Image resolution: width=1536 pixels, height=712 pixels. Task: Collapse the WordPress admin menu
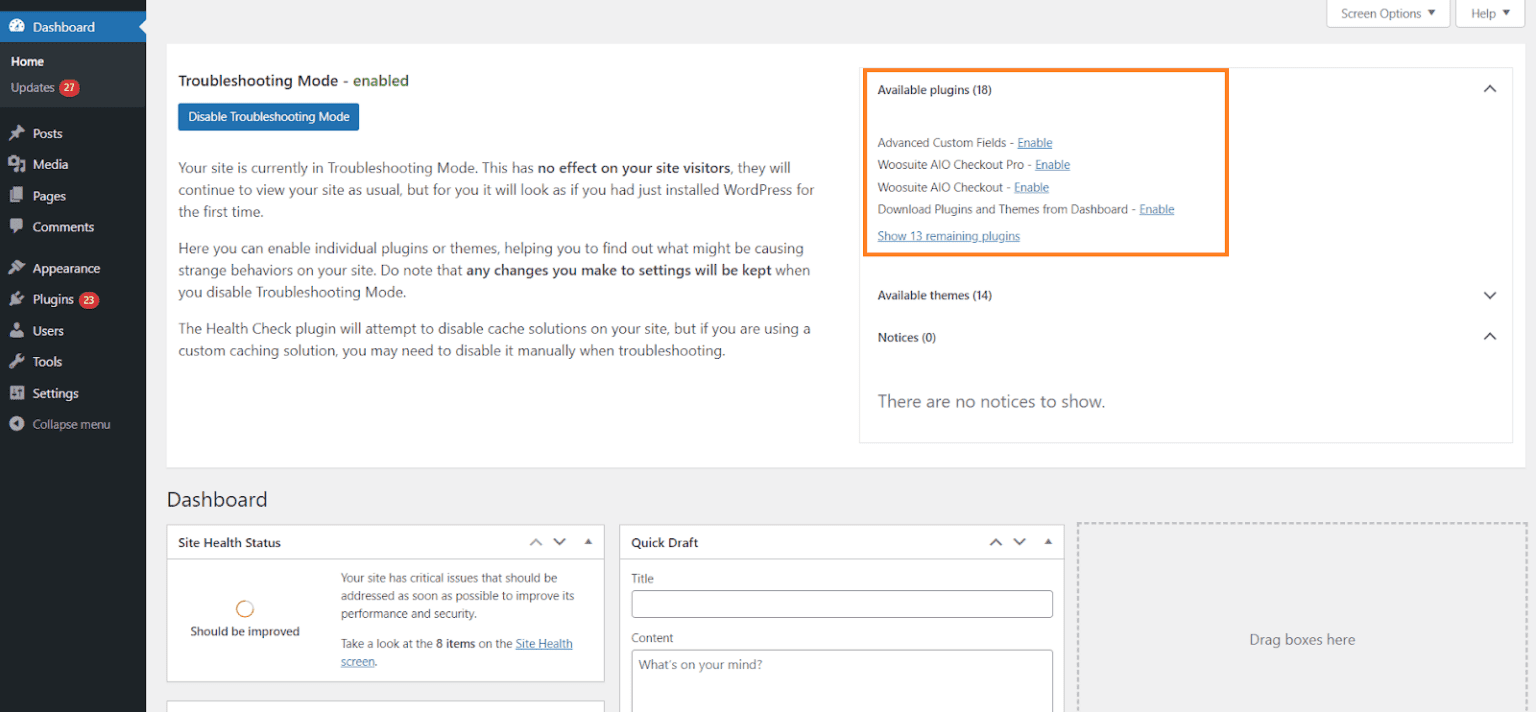click(17, 423)
